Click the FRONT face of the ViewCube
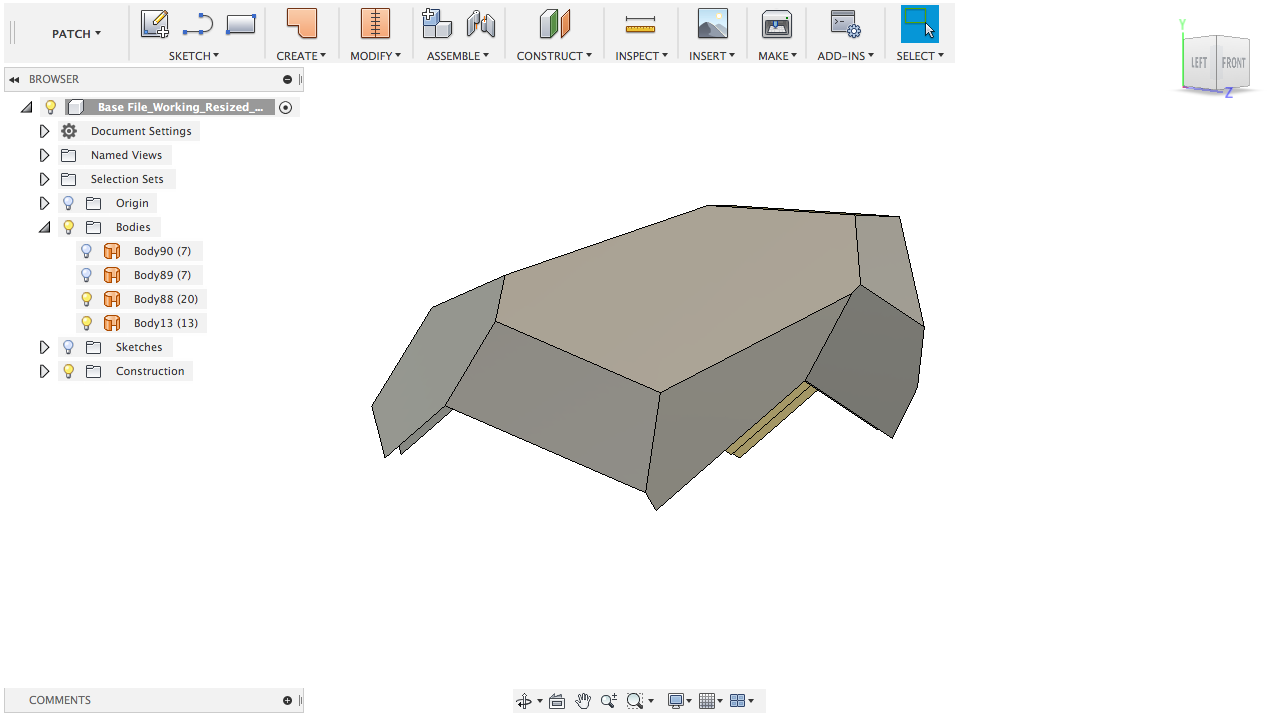The image size is (1280, 715). 1233,63
